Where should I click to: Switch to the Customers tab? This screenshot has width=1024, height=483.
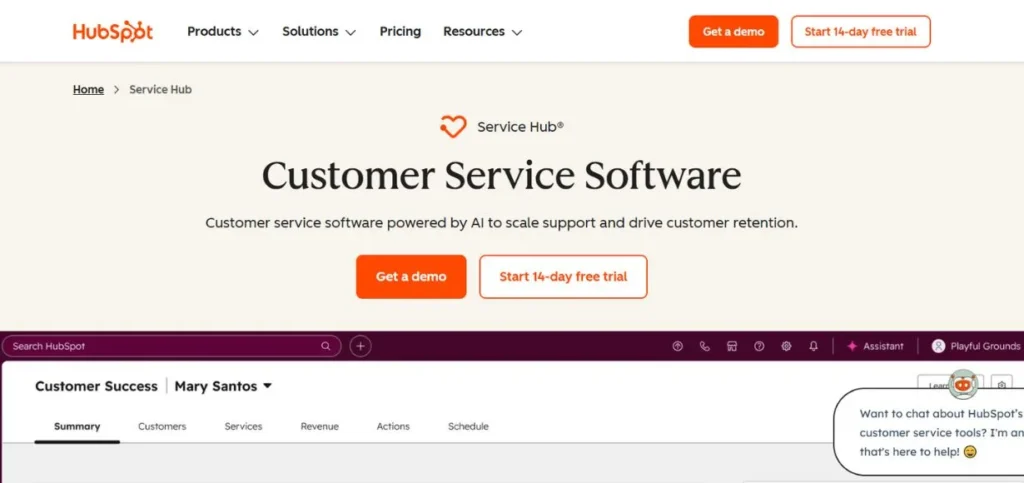coord(162,427)
